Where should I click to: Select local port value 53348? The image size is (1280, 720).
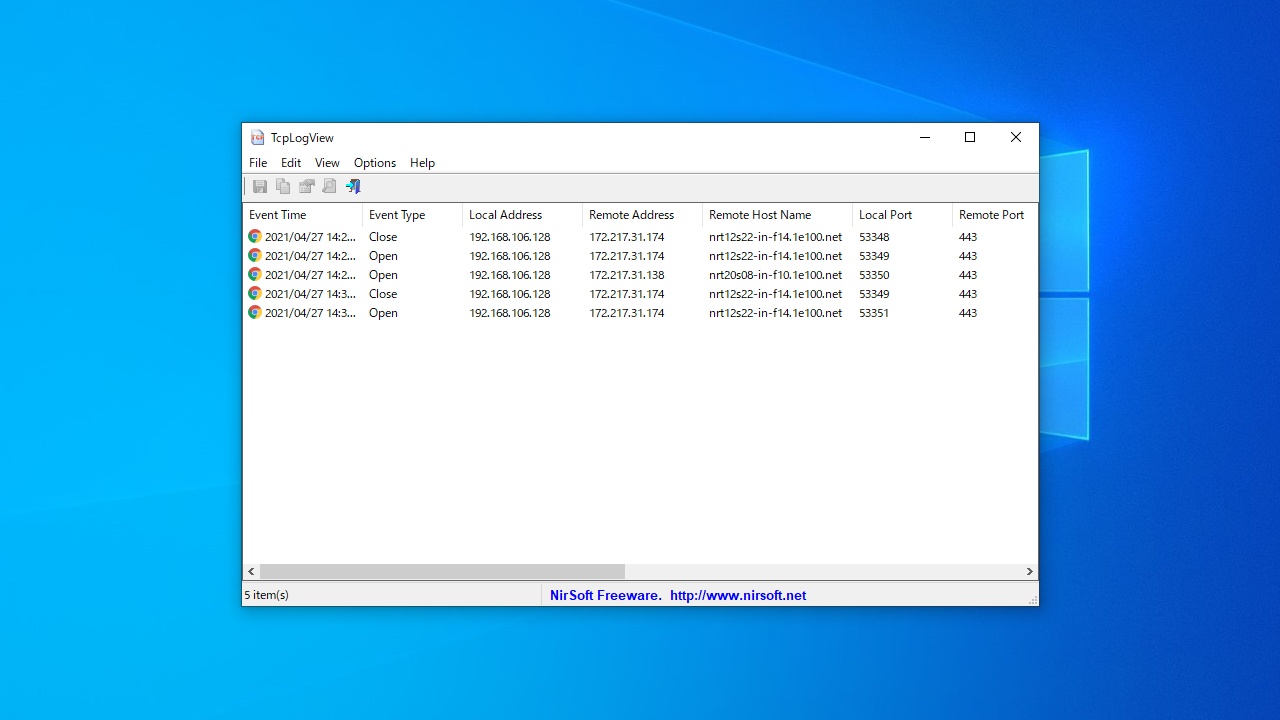tap(874, 237)
